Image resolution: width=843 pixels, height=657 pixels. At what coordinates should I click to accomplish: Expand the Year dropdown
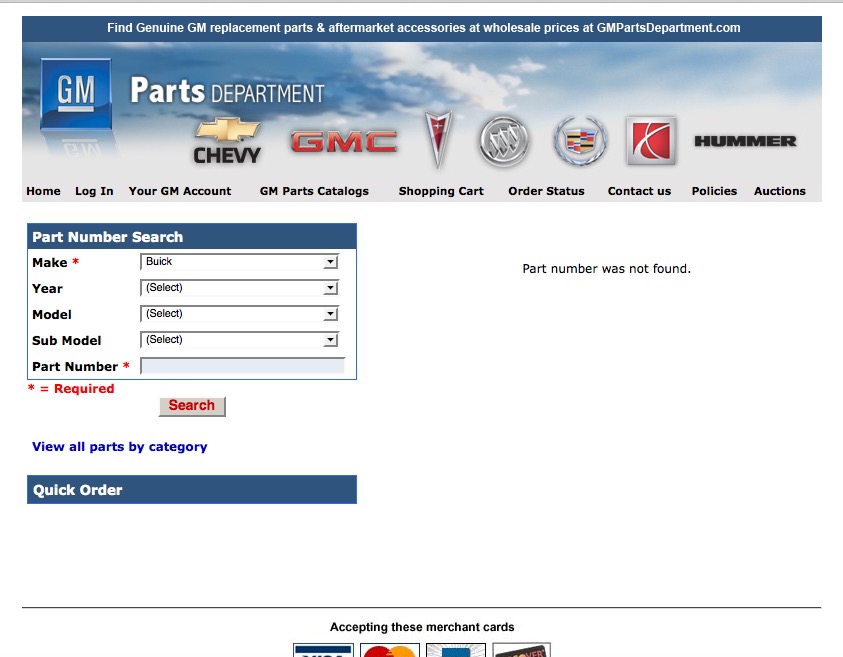(x=239, y=288)
